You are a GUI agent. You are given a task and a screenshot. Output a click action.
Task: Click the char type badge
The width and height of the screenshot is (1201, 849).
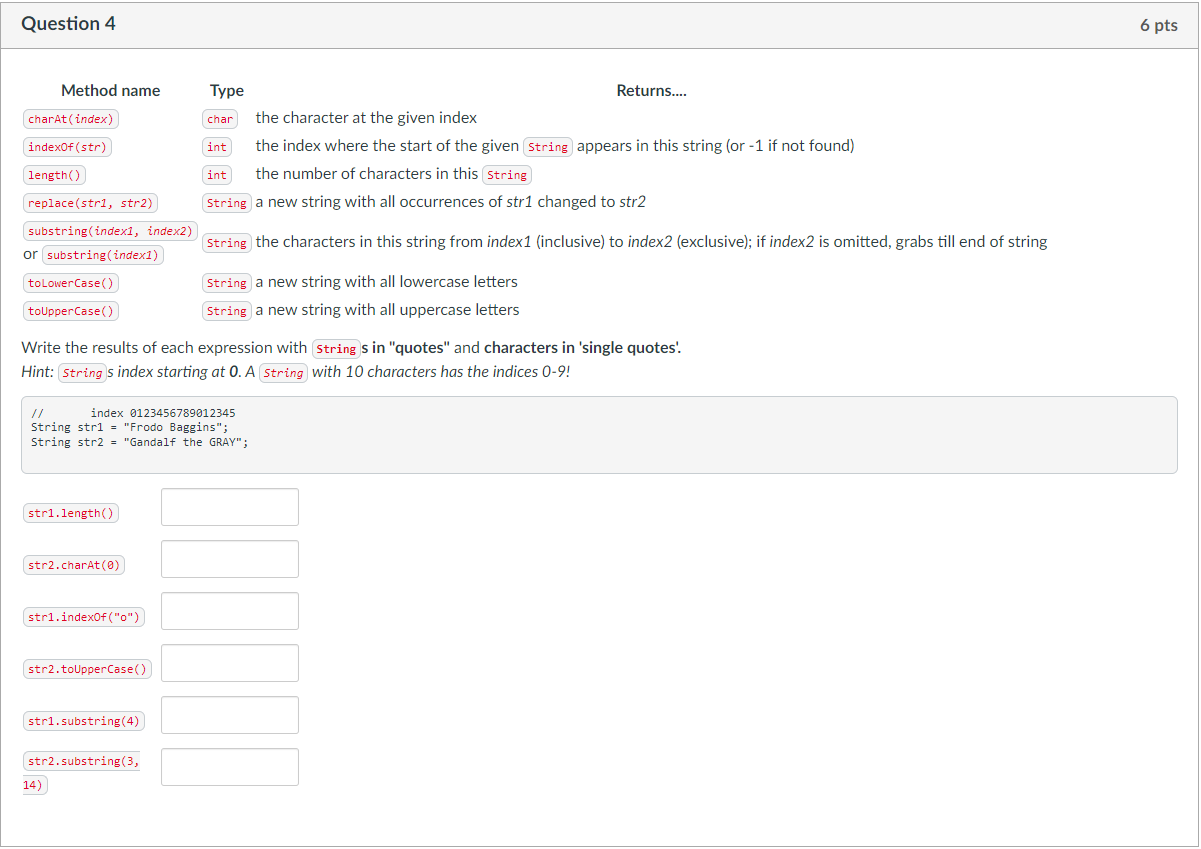220,118
